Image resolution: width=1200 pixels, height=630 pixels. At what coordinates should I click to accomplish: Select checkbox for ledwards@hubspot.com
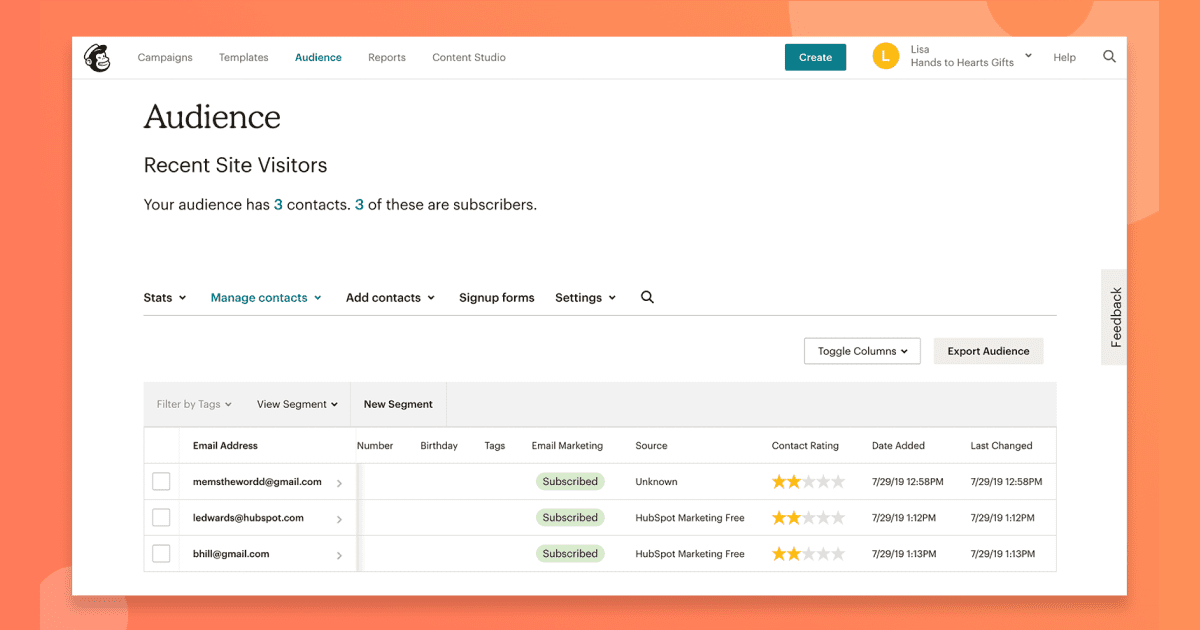point(161,518)
